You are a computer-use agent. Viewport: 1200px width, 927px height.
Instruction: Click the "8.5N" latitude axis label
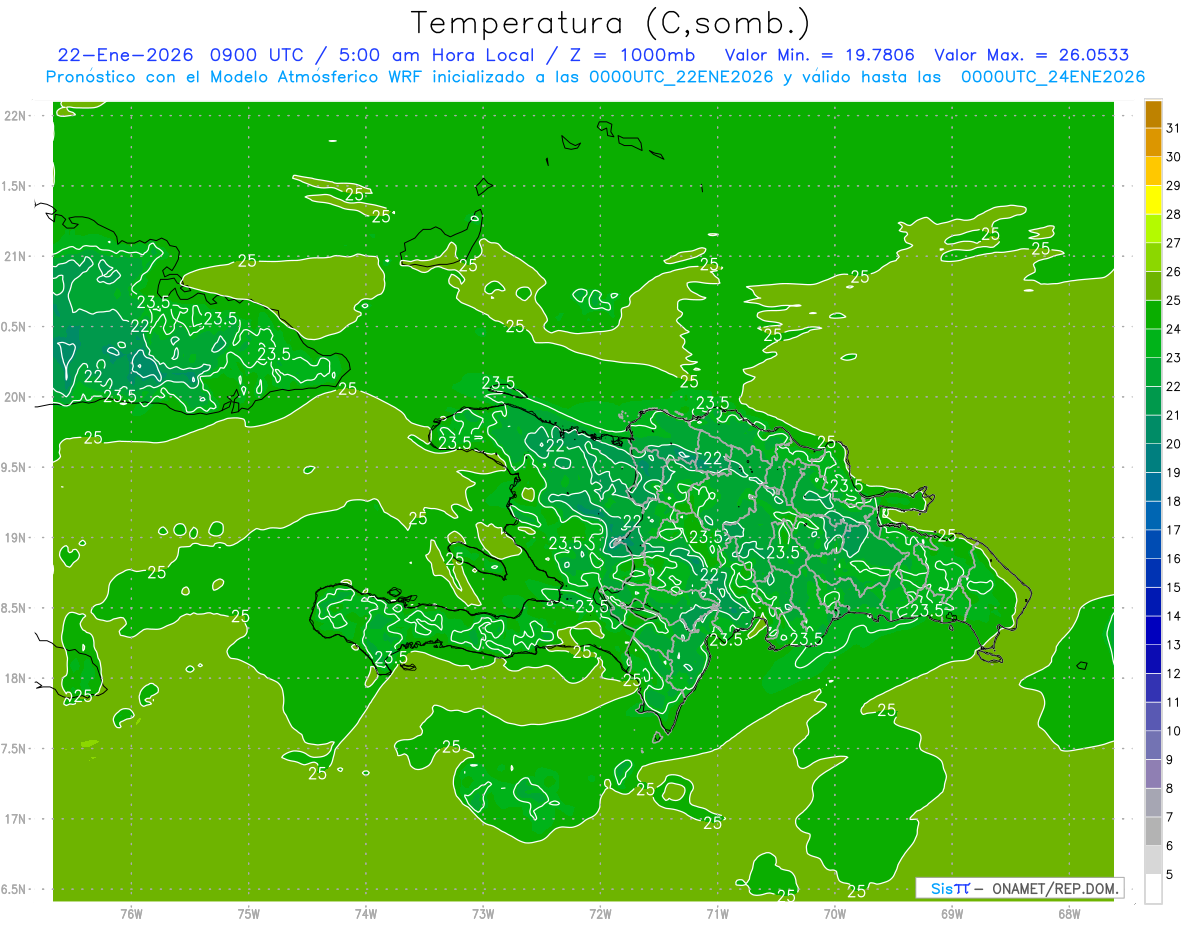(14, 608)
